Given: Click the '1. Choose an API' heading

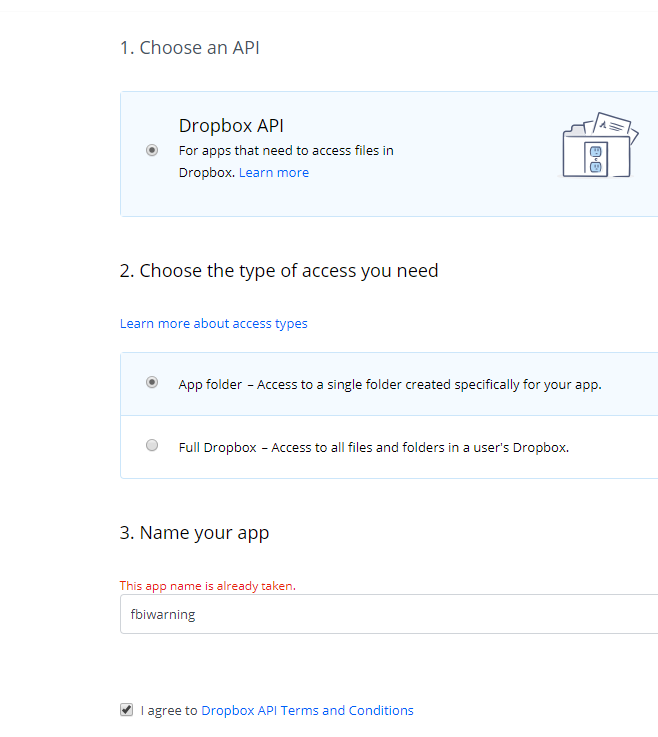Looking at the screenshot, I should (189, 47).
